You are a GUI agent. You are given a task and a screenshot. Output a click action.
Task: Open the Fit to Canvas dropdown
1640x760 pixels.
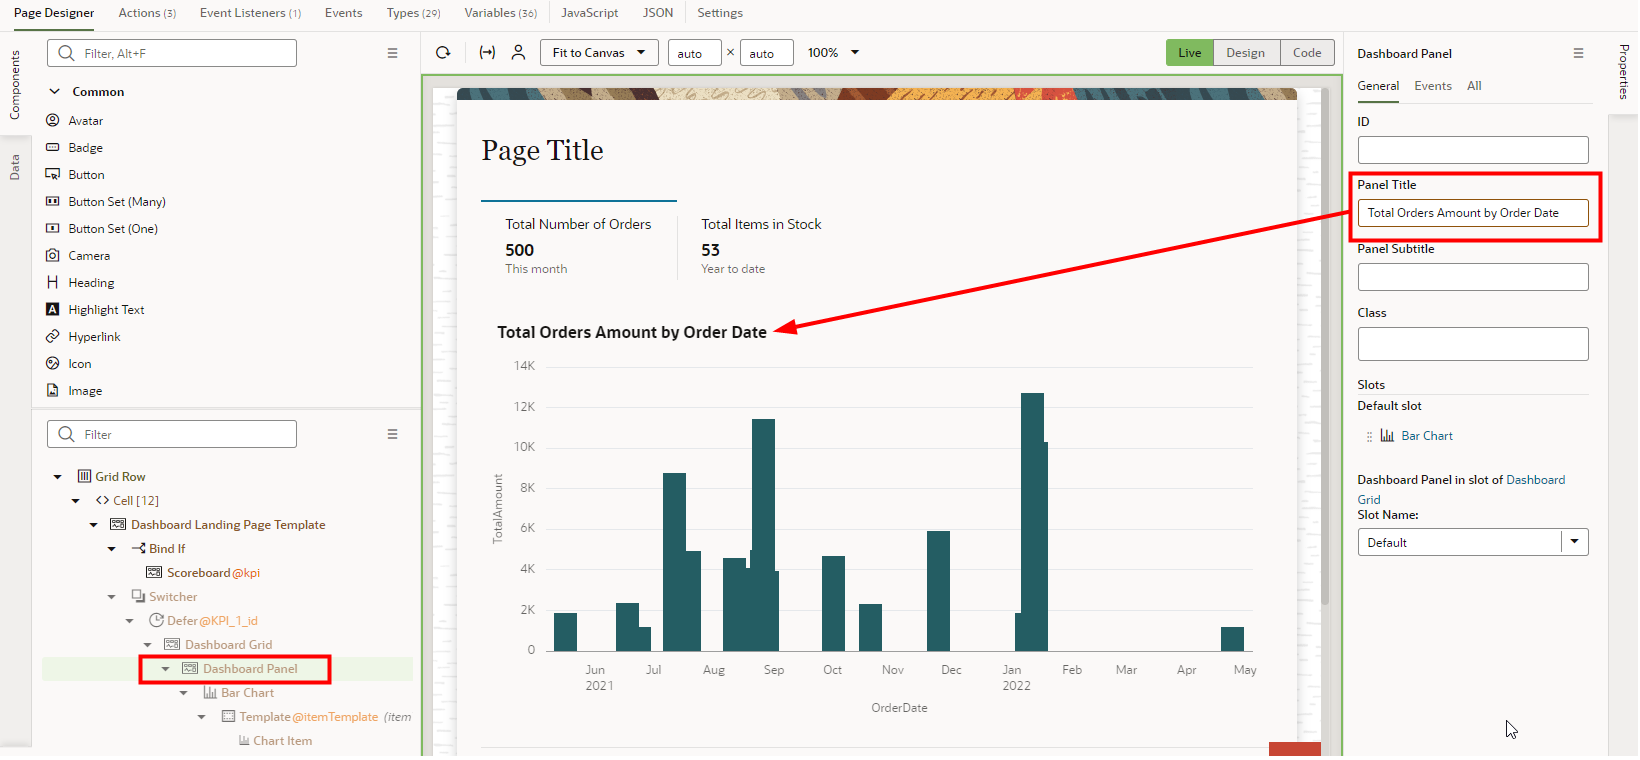[x=599, y=53]
